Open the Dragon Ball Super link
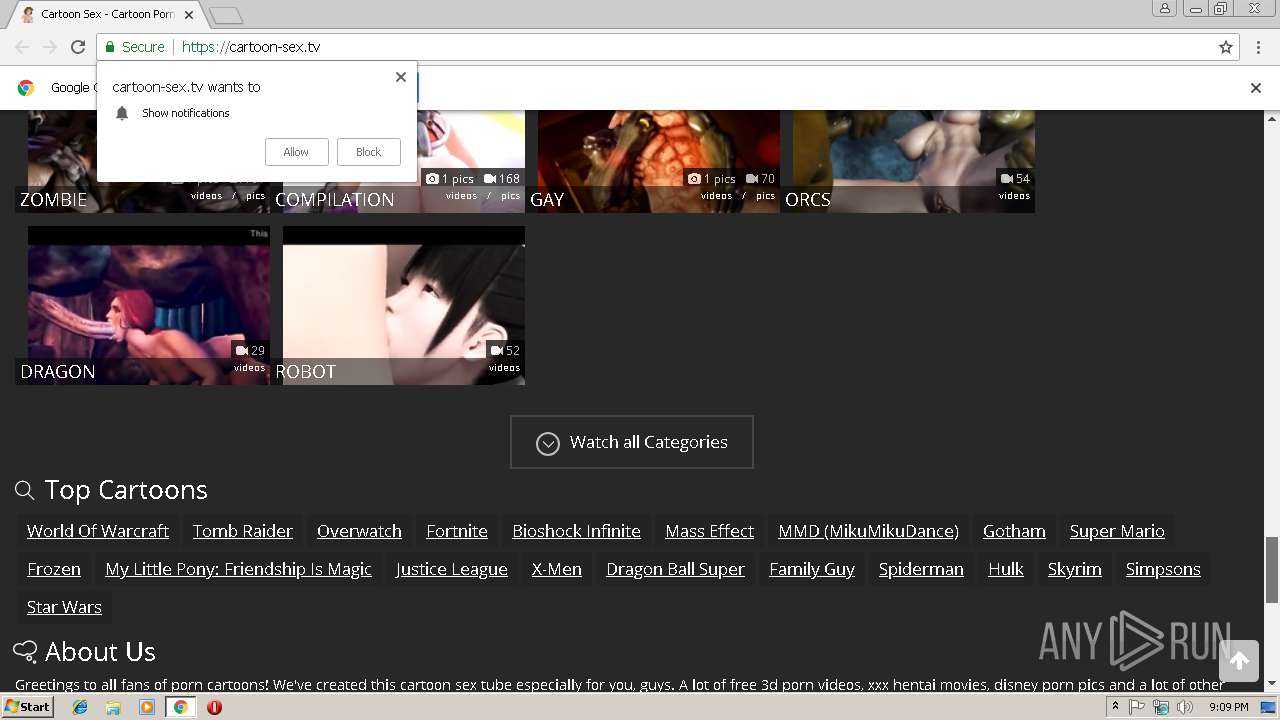The height and width of the screenshot is (720, 1280). pyautogui.click(x=676, y=569)
